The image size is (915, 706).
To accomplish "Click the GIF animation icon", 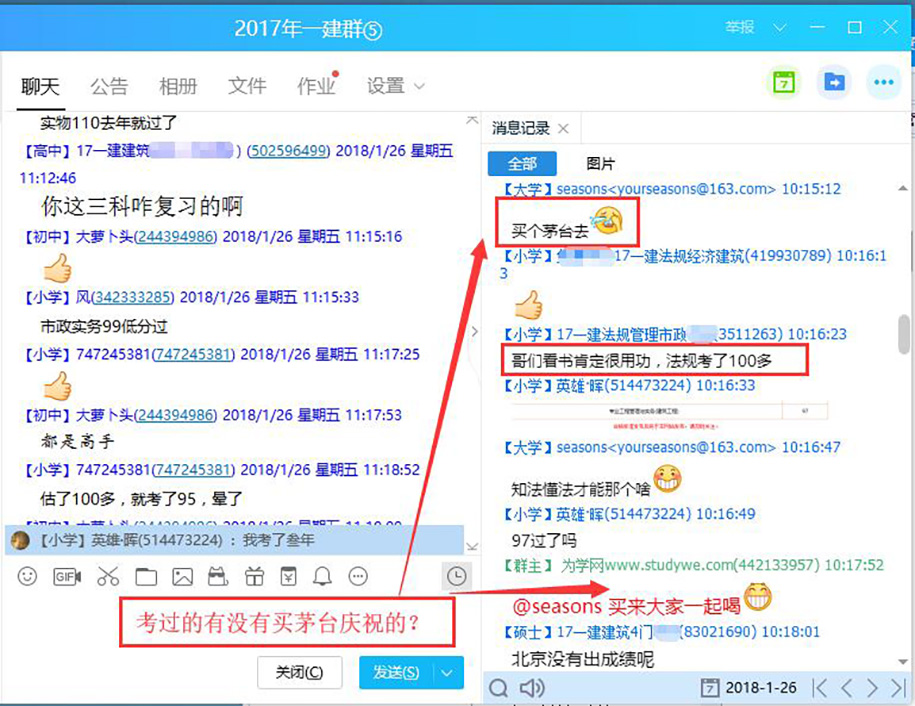I will click(x=67, y=577).
